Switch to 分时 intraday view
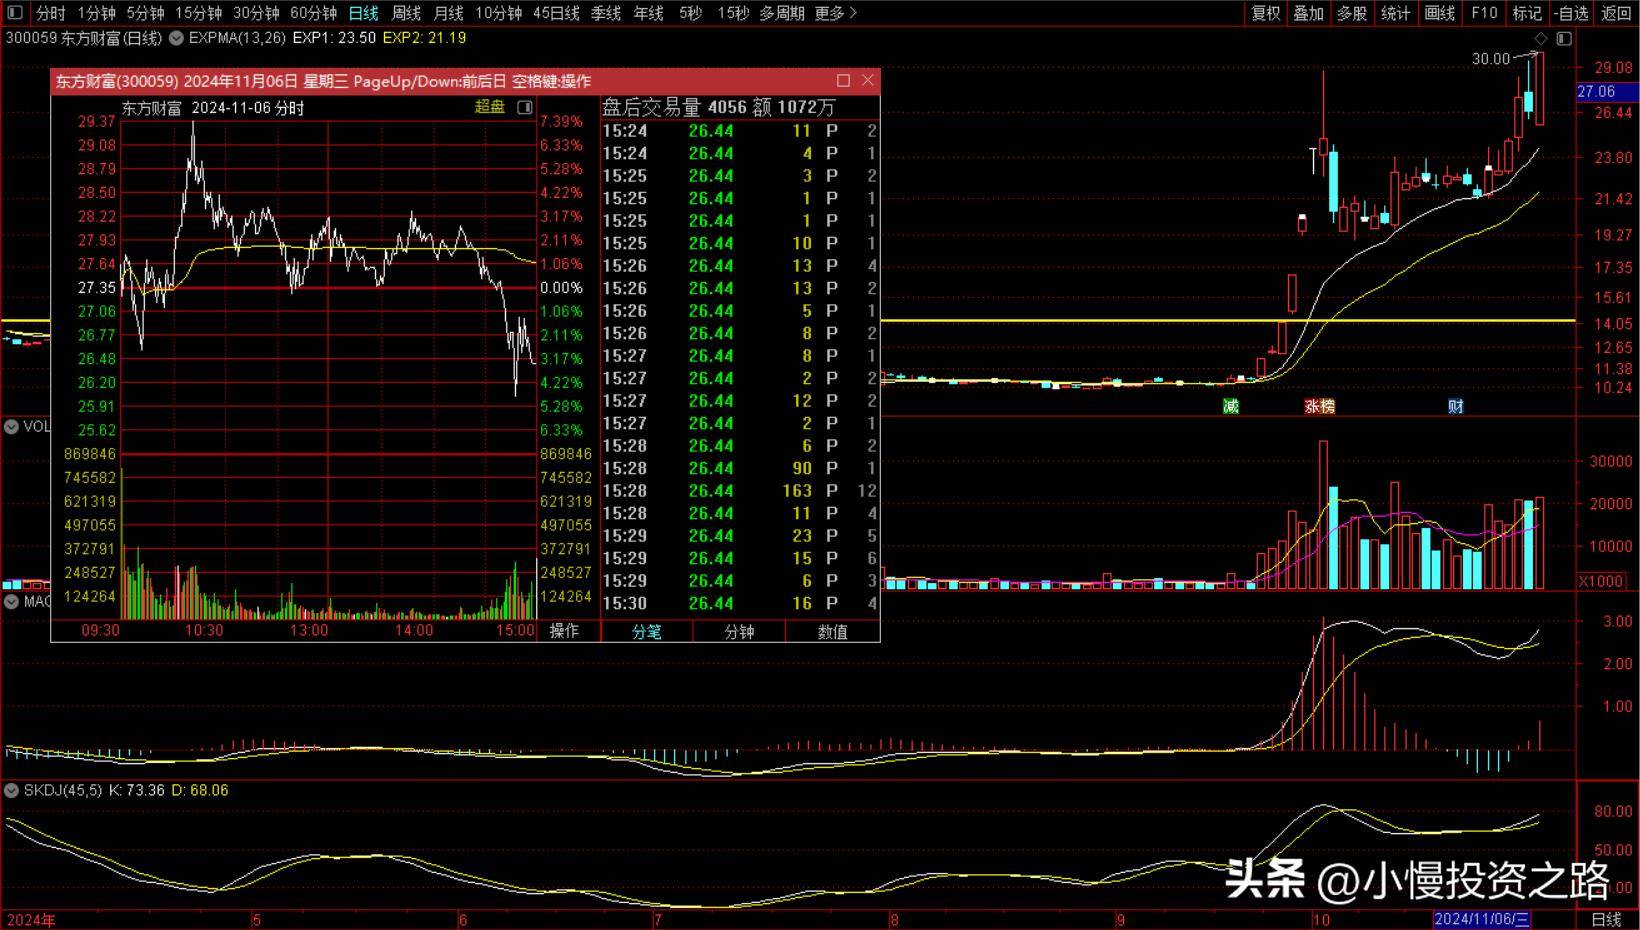The image size is (1640, 930). click(x=50, y=13)
